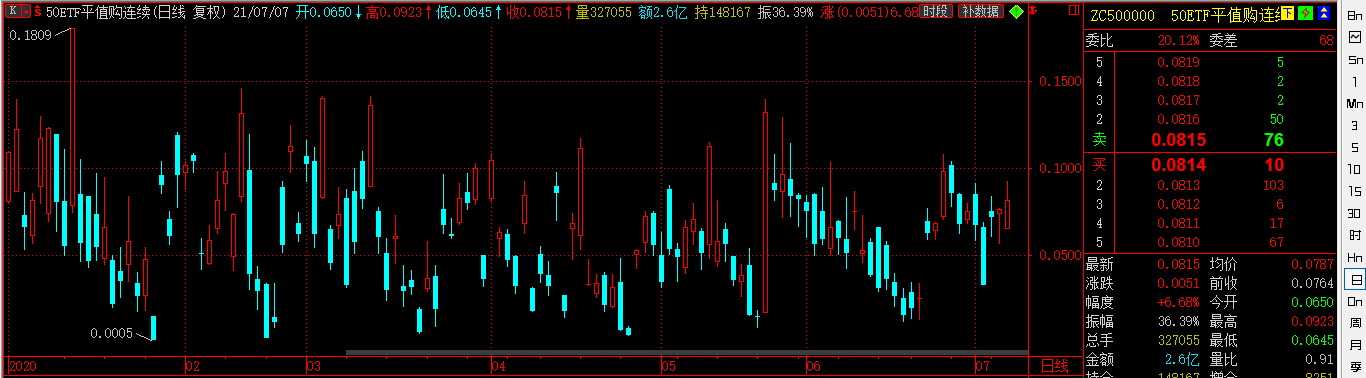Click the buy-2 price 0.0813
Viewport: 1366px width, 378px height.
[1179, 185]
